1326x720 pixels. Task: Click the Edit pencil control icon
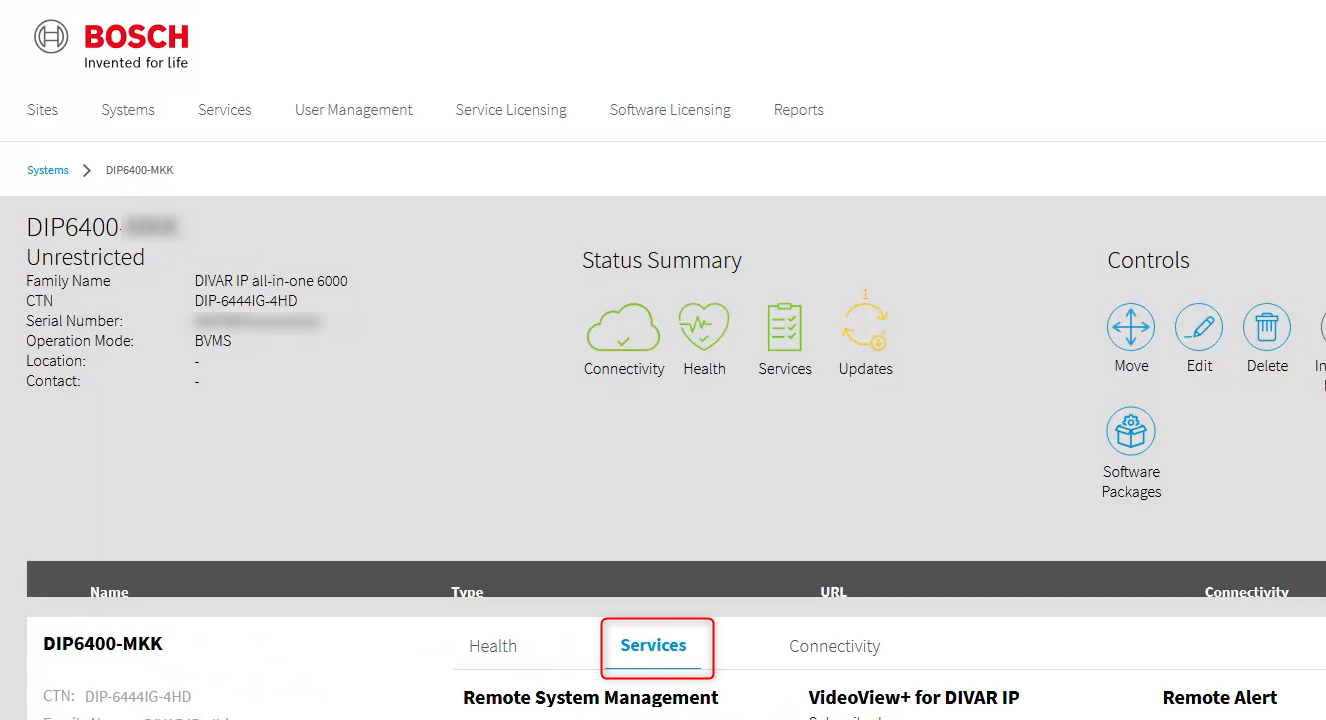coord(1199,328)
